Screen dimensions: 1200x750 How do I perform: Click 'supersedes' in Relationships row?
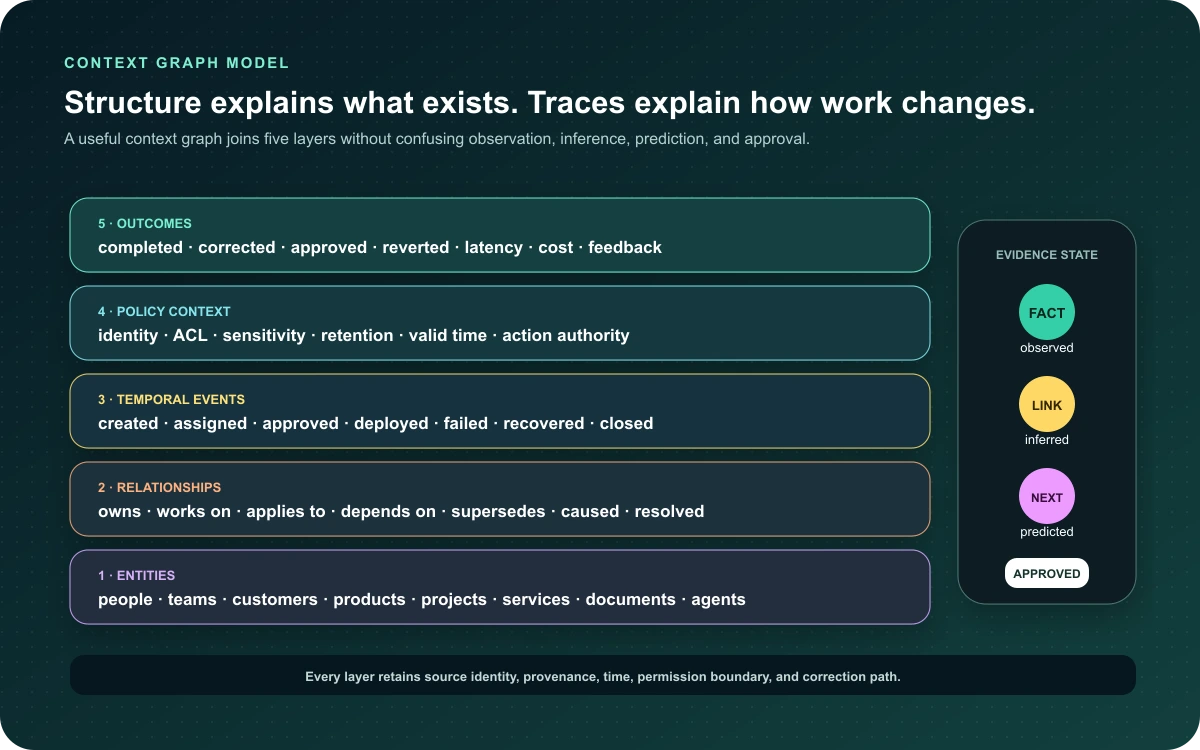[x=498, y=512]
